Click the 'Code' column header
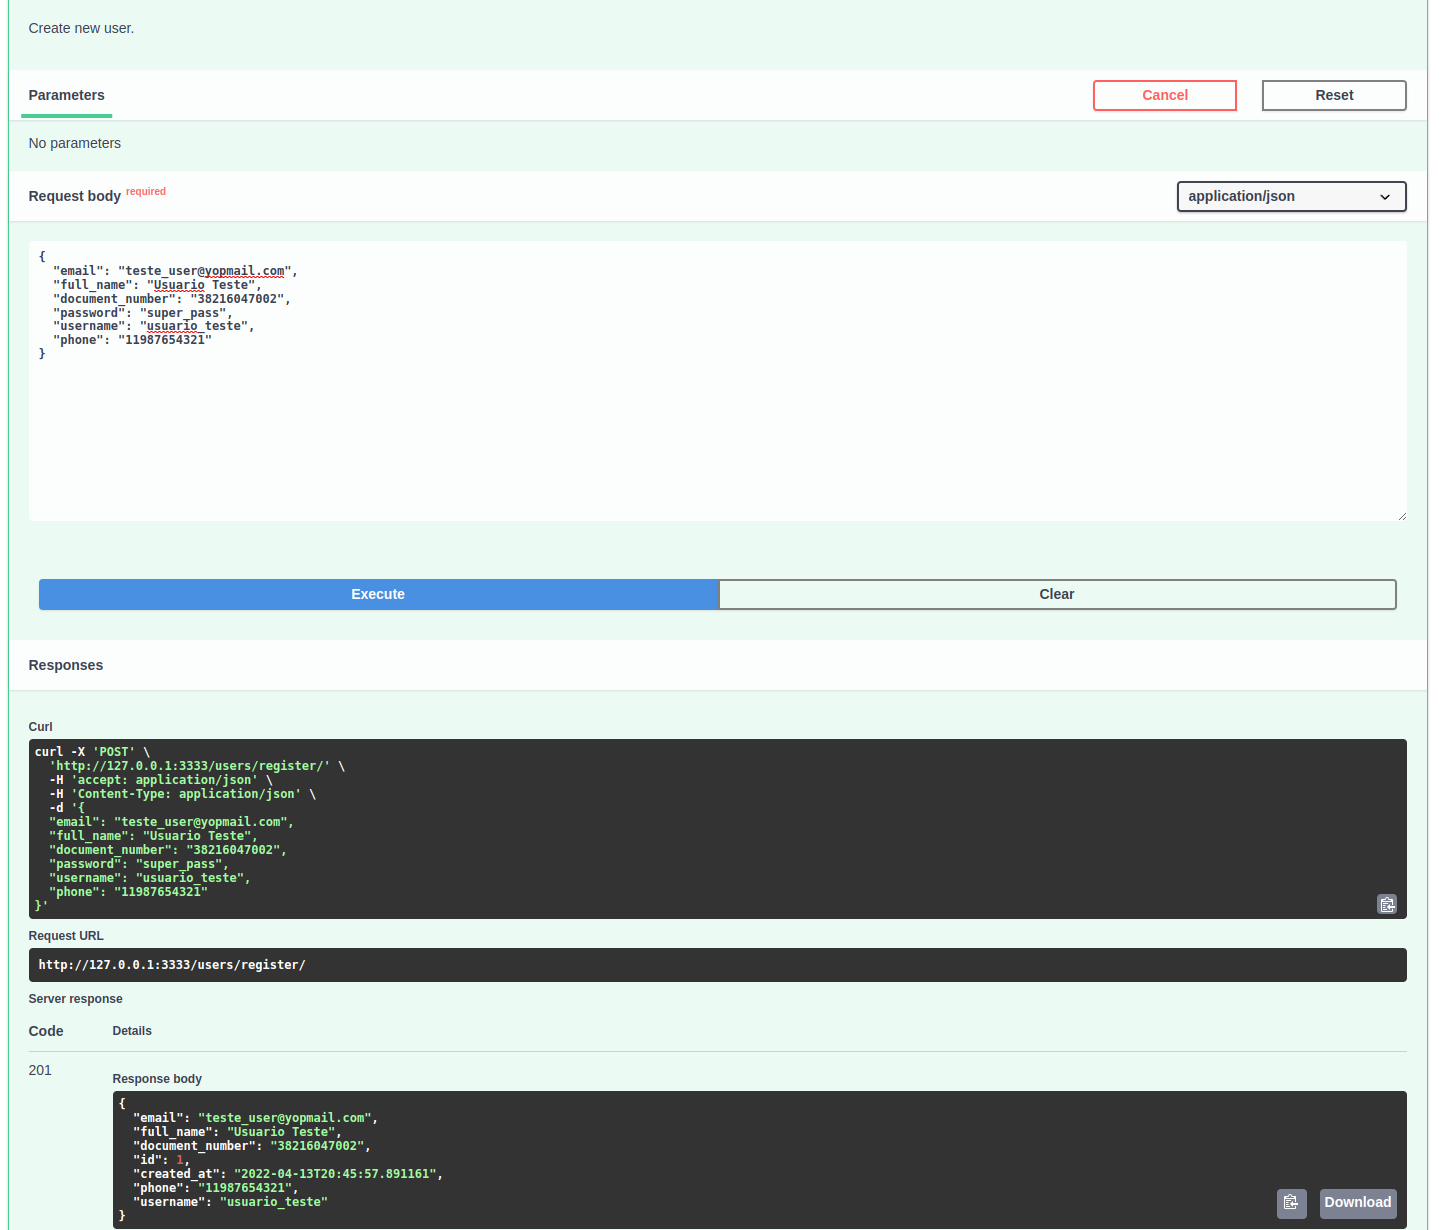 [46, 1031]
